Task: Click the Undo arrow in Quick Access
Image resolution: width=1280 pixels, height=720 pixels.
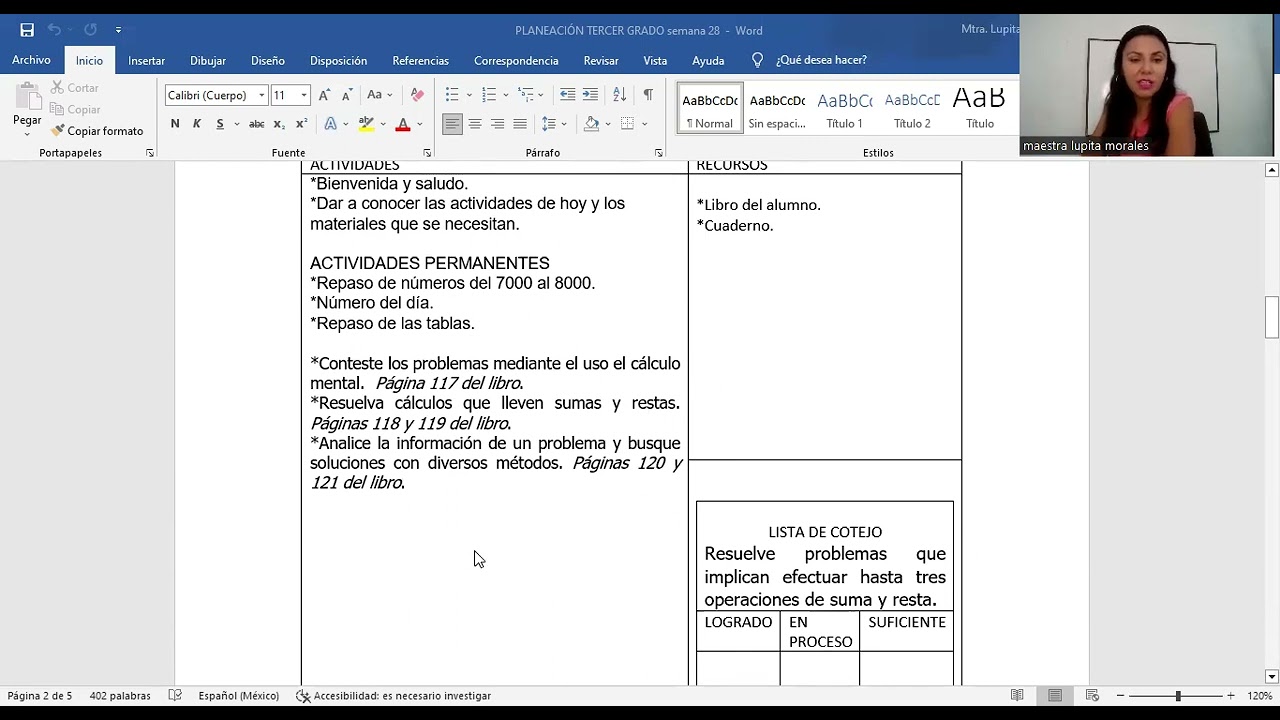Action: click(55, 30)
